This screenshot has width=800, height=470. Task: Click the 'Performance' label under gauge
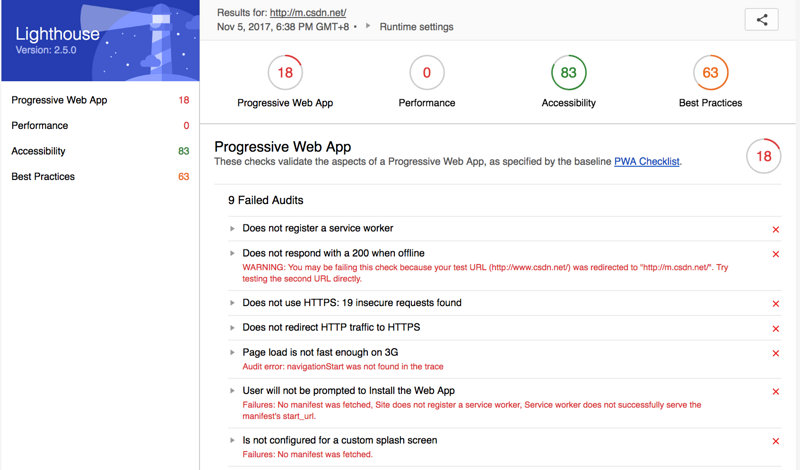point(427,103)
